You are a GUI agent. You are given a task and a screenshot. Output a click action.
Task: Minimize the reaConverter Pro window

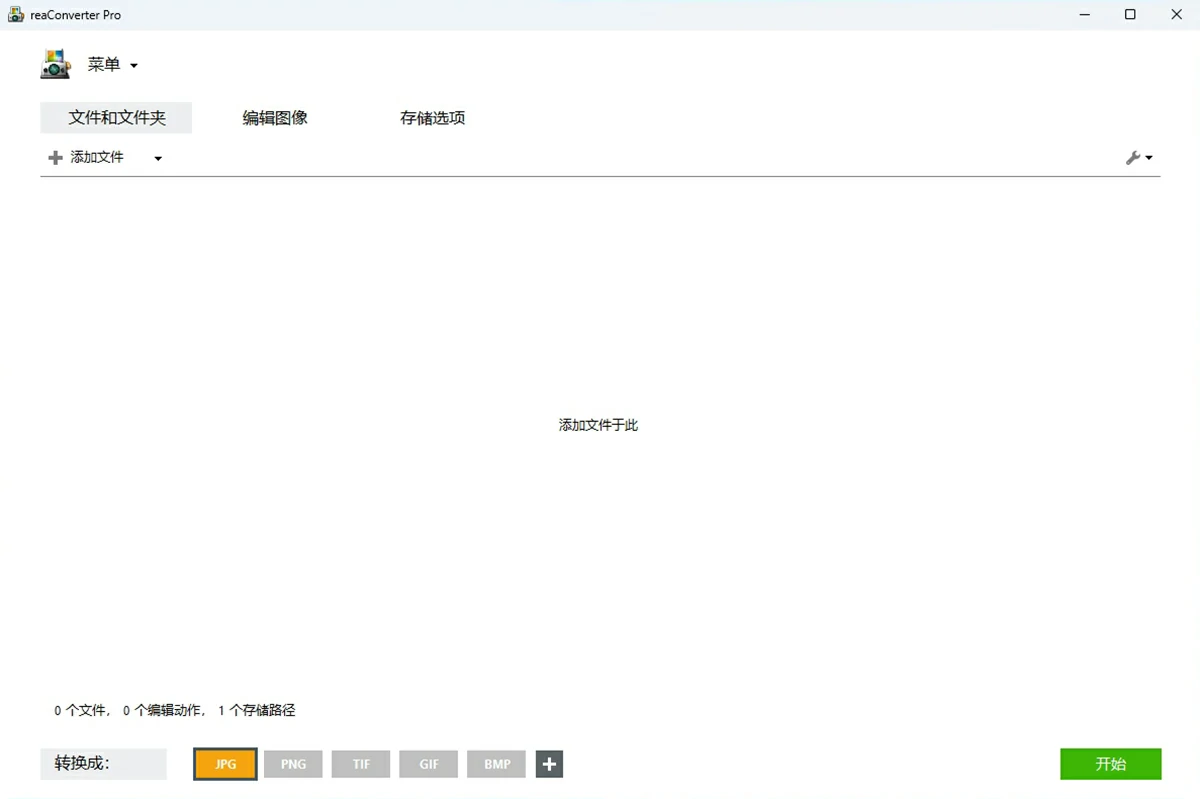1085,15
